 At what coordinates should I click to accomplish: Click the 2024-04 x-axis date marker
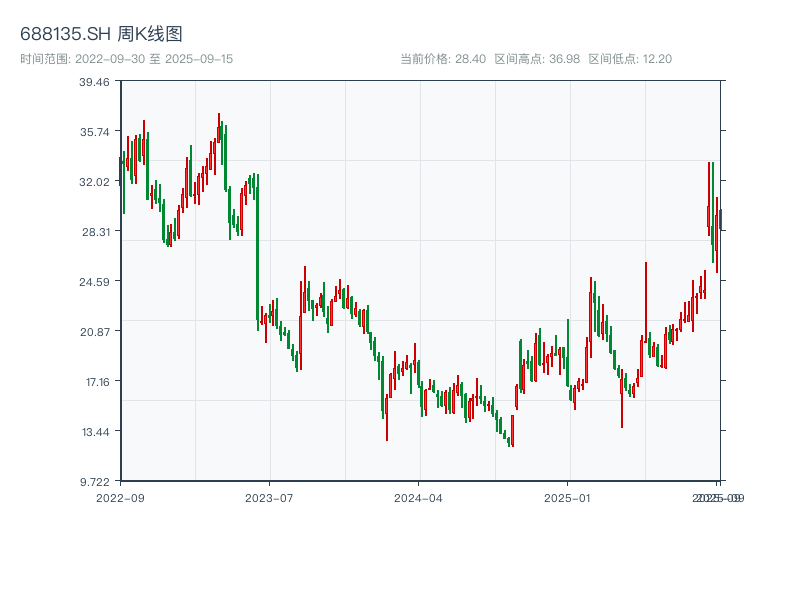pos(419,497)
